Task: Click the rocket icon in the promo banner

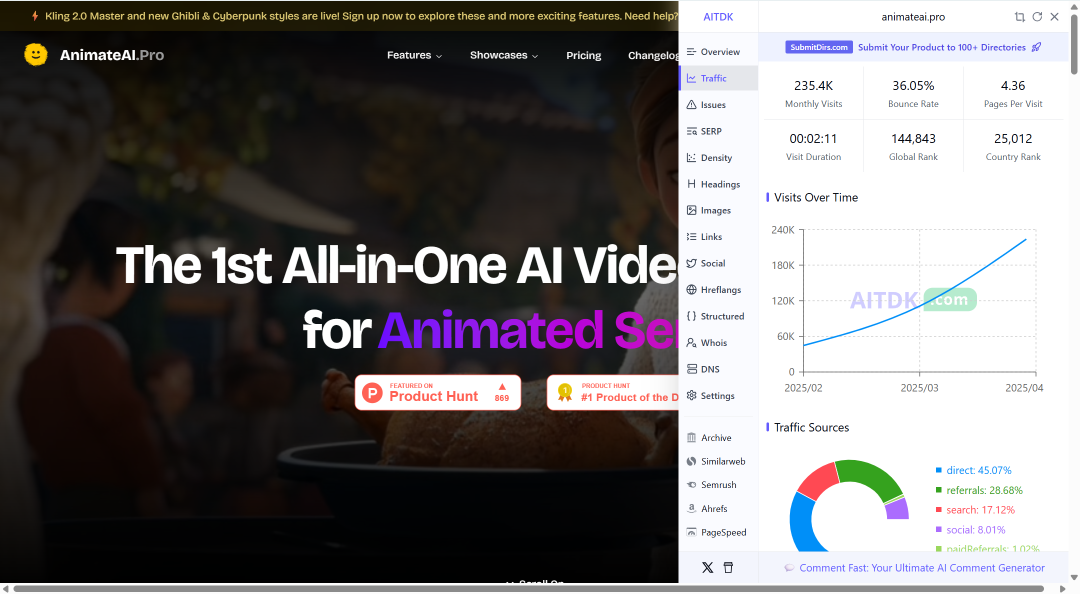Action: pos(1037,47)
